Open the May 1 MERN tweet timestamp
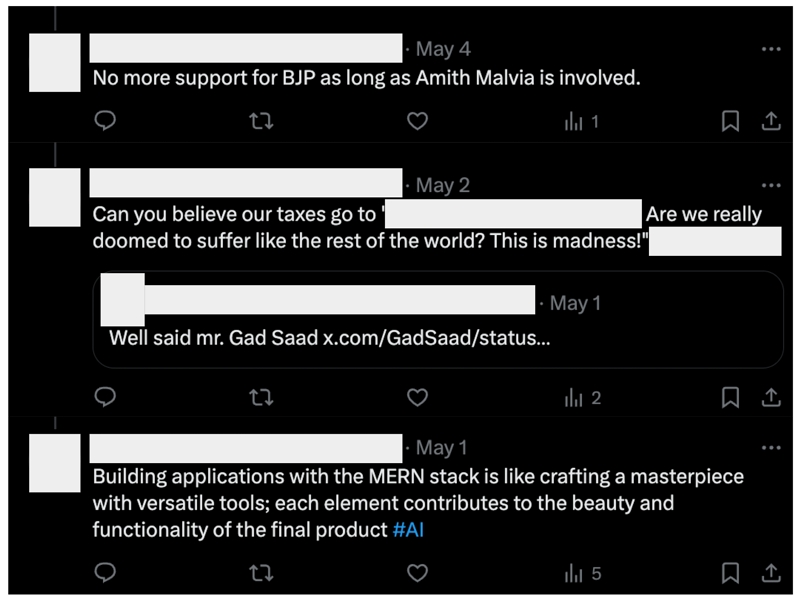 pyautogui.click(x=441, y=448)
